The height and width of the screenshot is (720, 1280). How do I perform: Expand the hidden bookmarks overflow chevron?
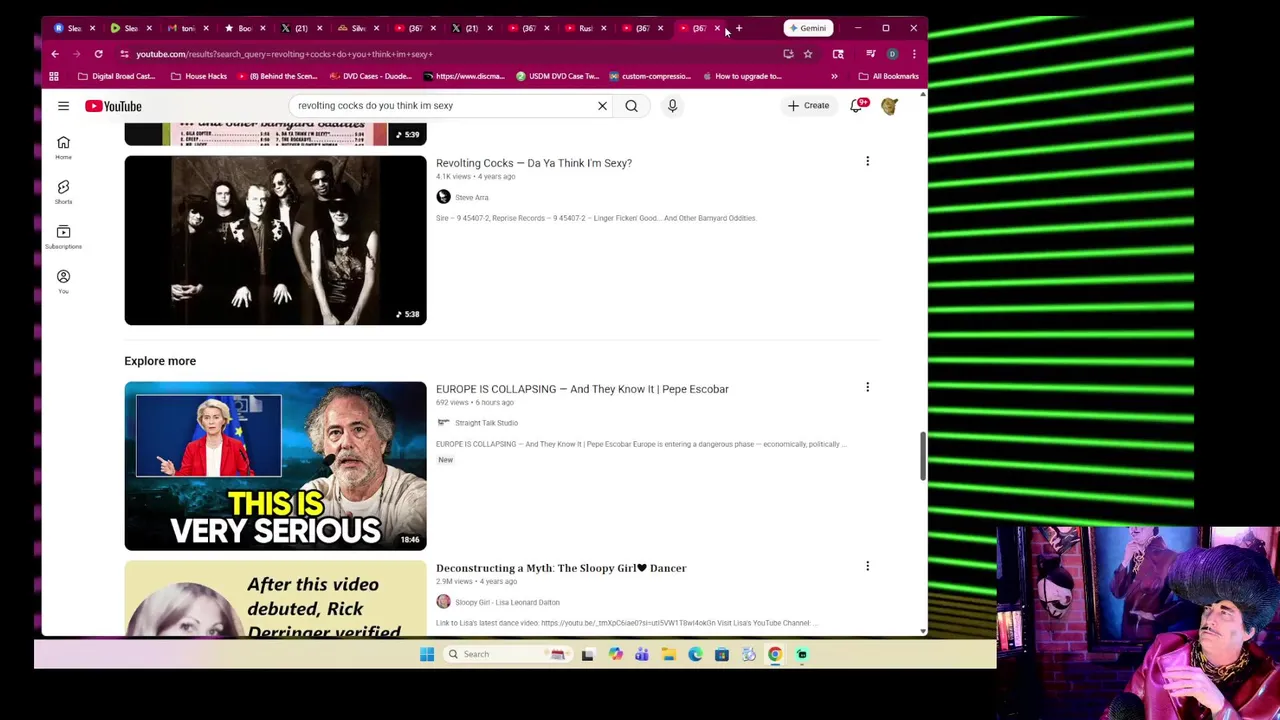pyautogui.click(x=834, y=76)
